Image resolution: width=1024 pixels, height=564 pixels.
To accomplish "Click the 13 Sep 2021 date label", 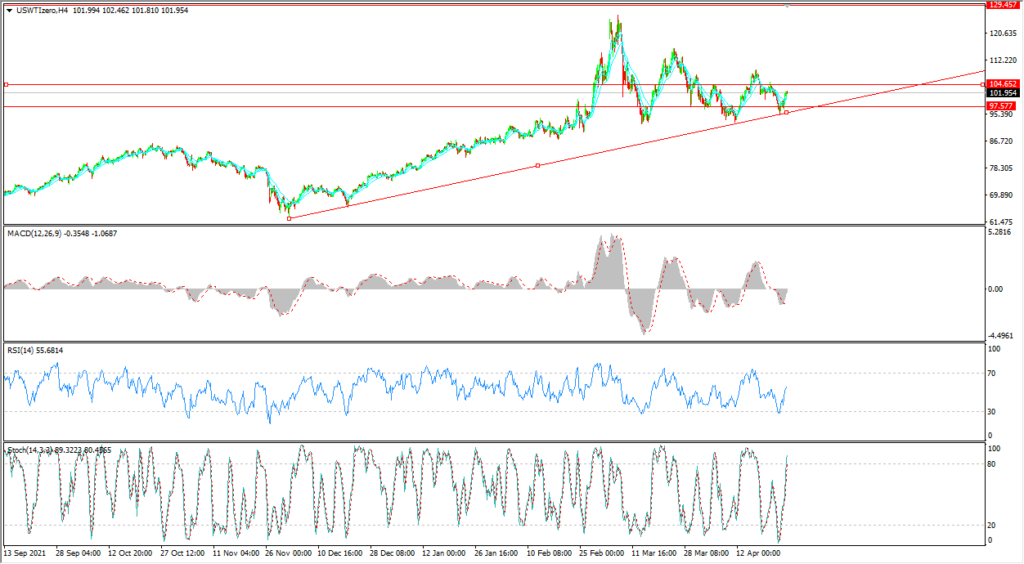I will click(x=25, y=553).
